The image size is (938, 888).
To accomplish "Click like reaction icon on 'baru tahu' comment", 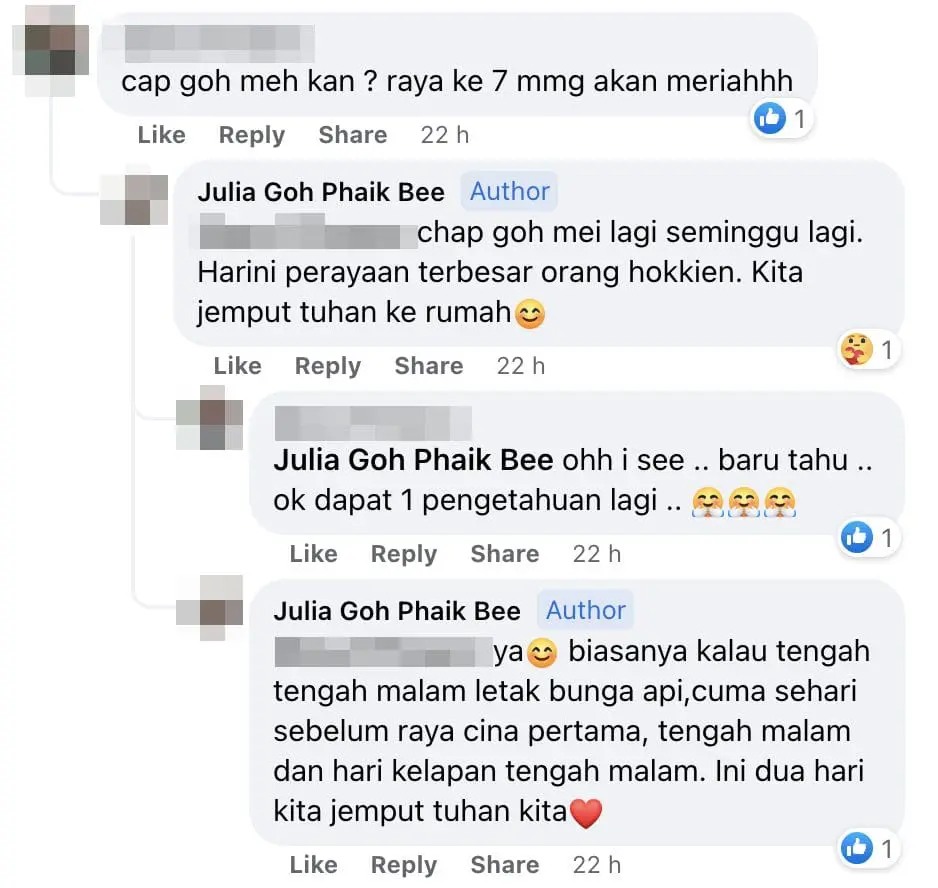I will coord(857,537).
